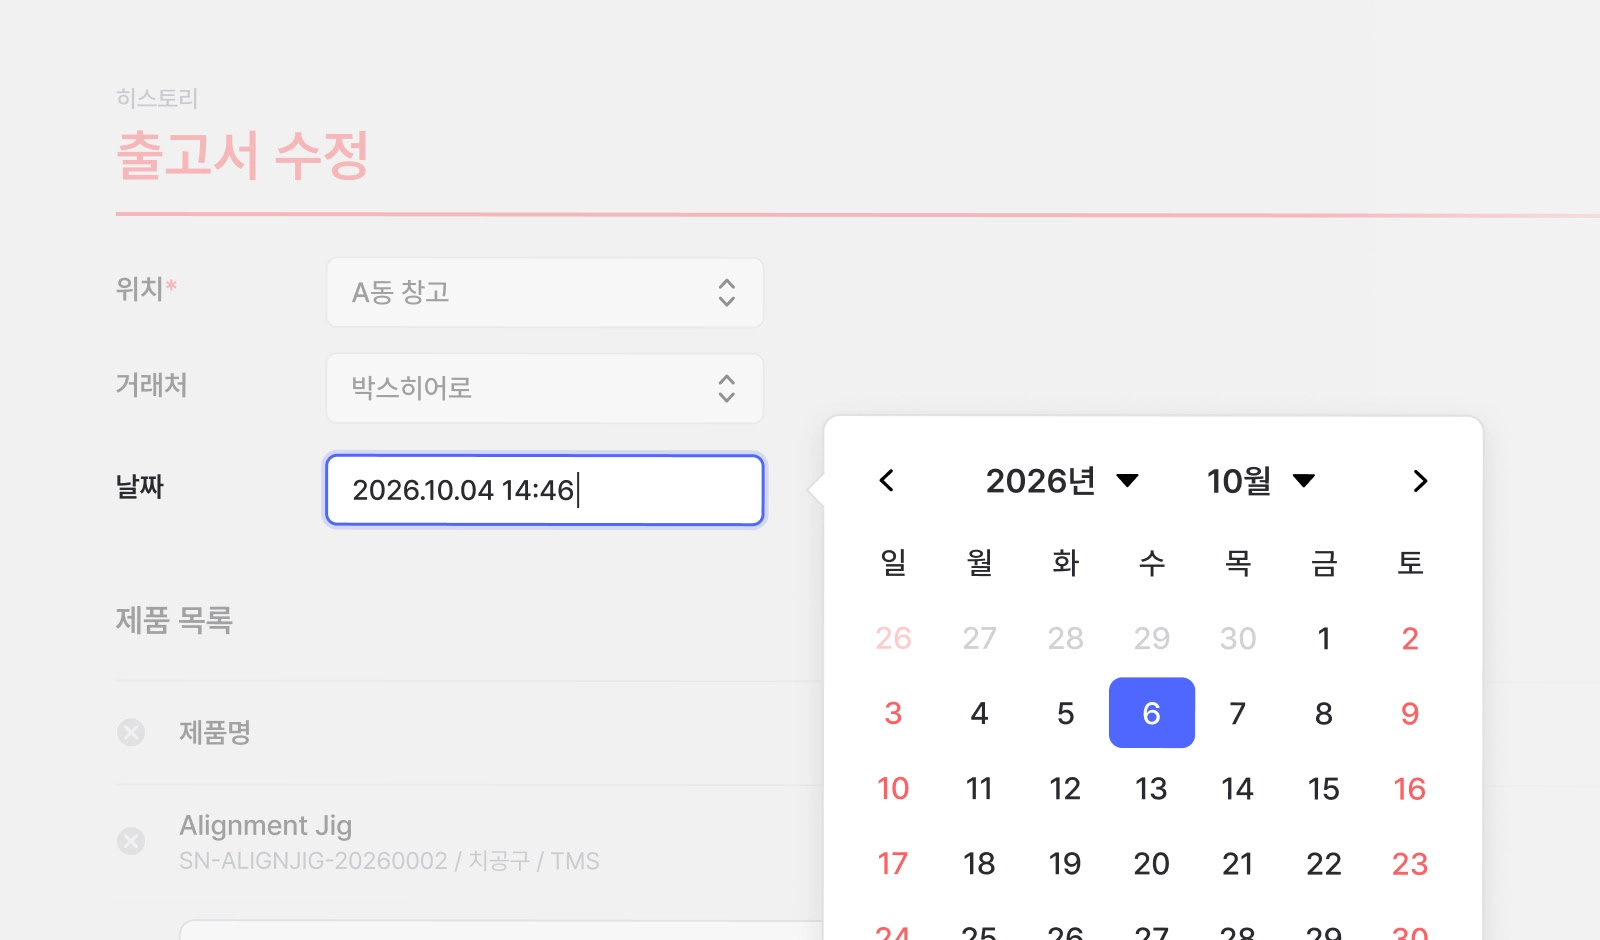
Task: Click the 토 Saturday weekday header
Action: [1410, 563]
